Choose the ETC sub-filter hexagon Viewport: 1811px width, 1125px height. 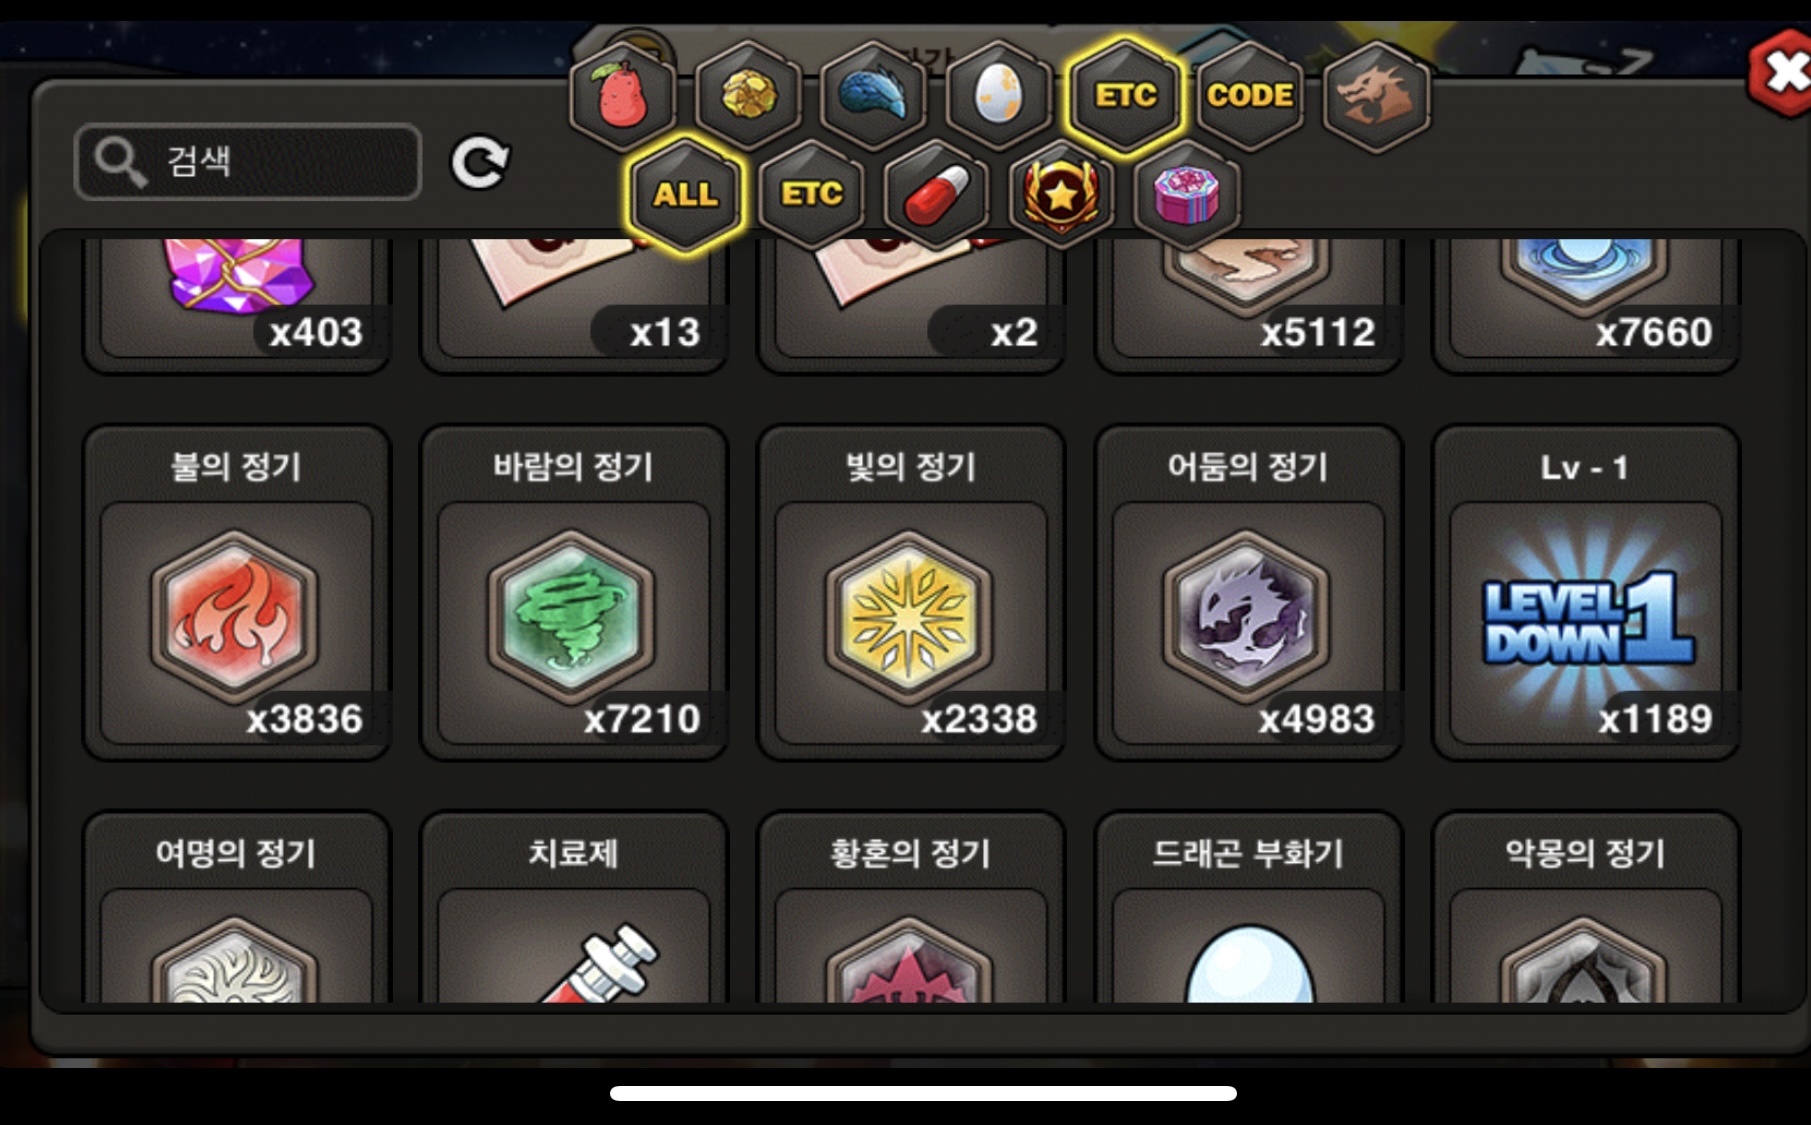click(x=811, y=194)
